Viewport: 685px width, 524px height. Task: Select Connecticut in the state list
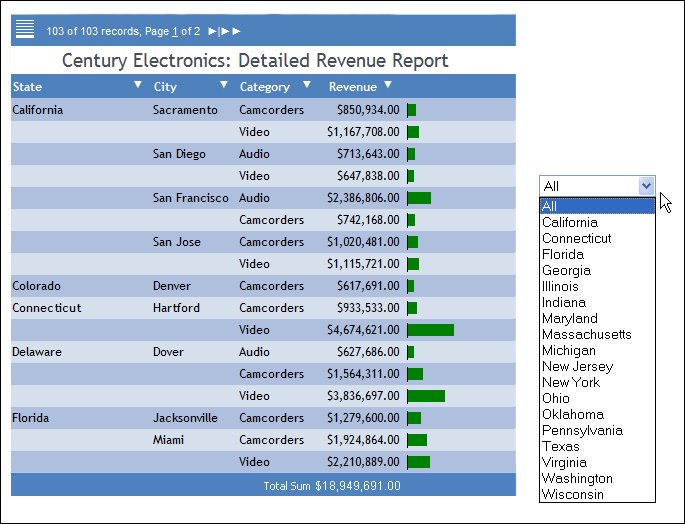click(x=597, y=239)
